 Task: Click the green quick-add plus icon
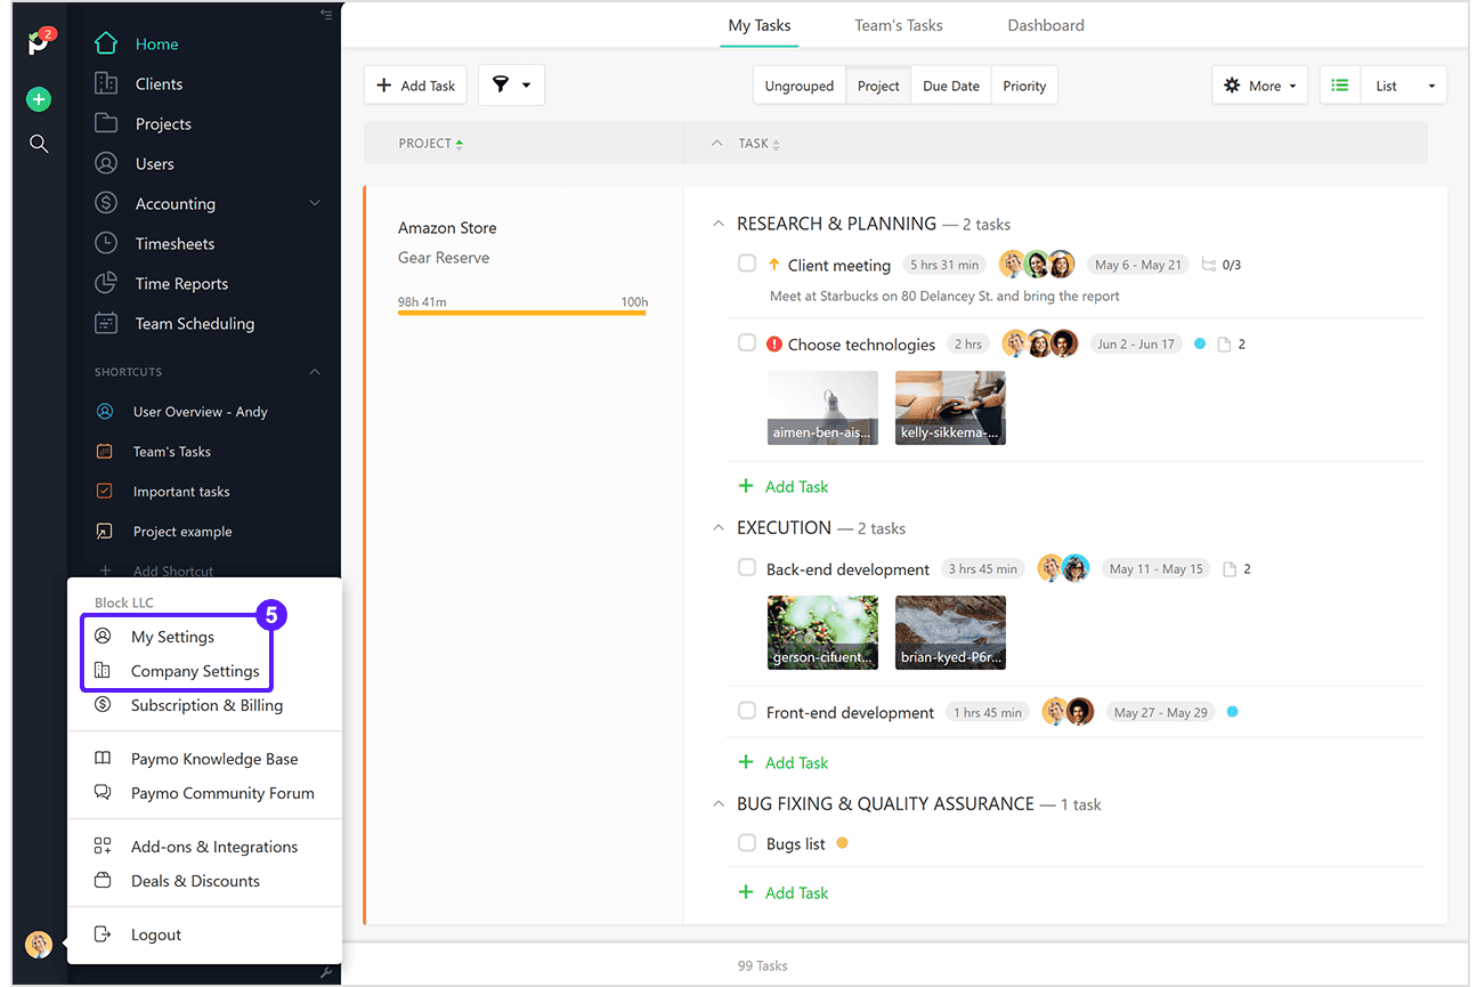coord(39,99)
